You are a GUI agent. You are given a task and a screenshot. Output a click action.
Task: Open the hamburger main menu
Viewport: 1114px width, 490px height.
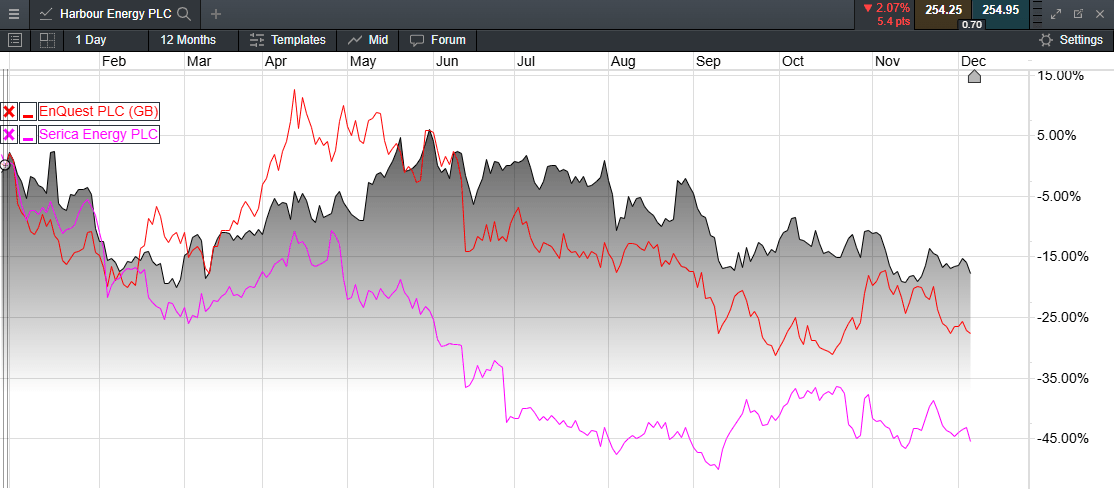pyautogui.click(x=14, y=13)
